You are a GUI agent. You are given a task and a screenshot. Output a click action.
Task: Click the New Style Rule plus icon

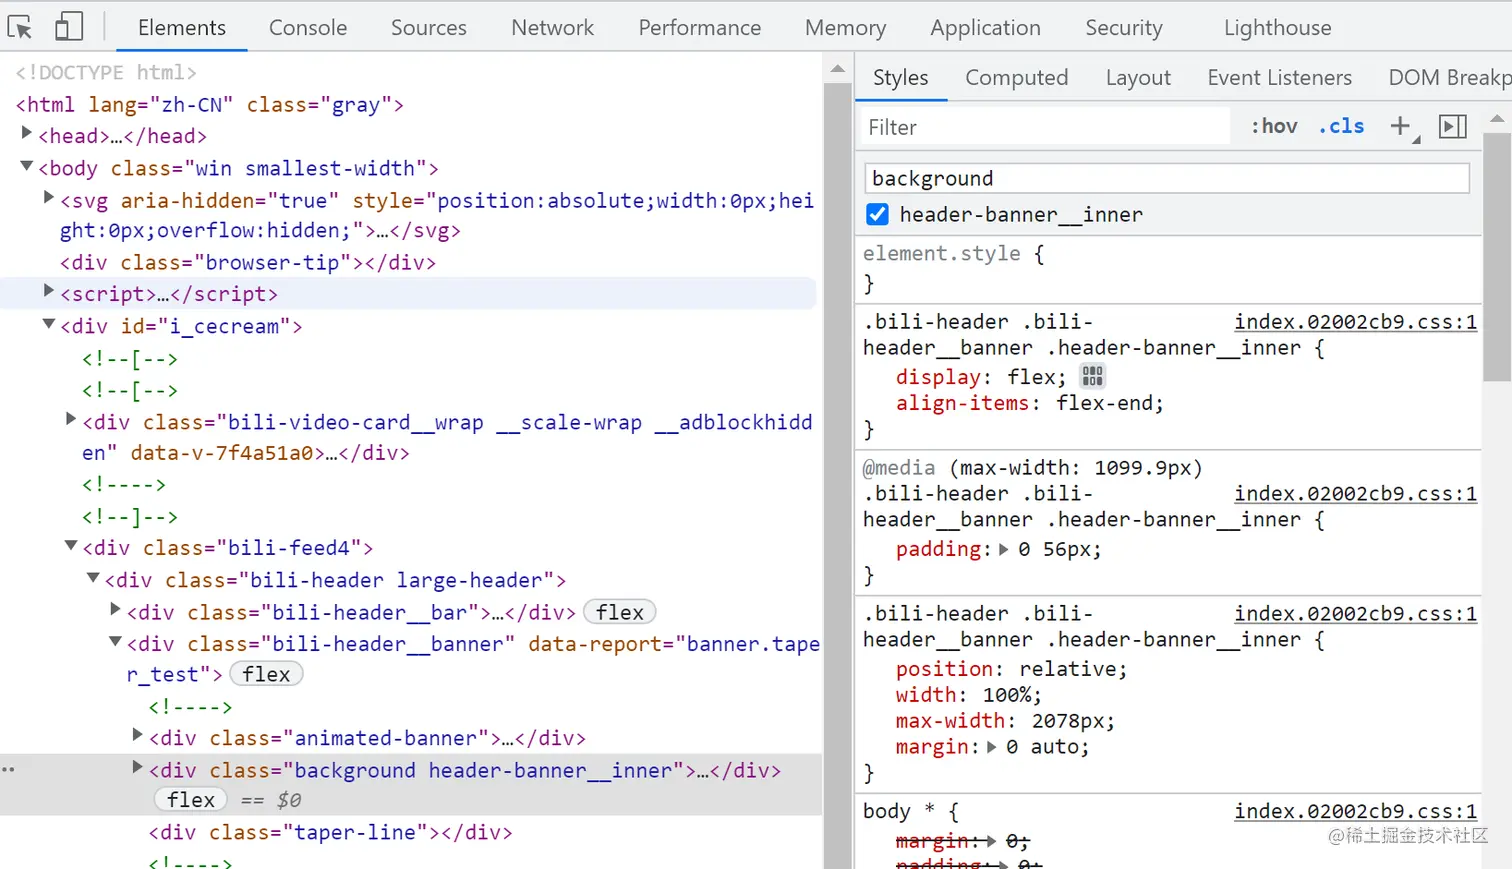pos(1401,126)
